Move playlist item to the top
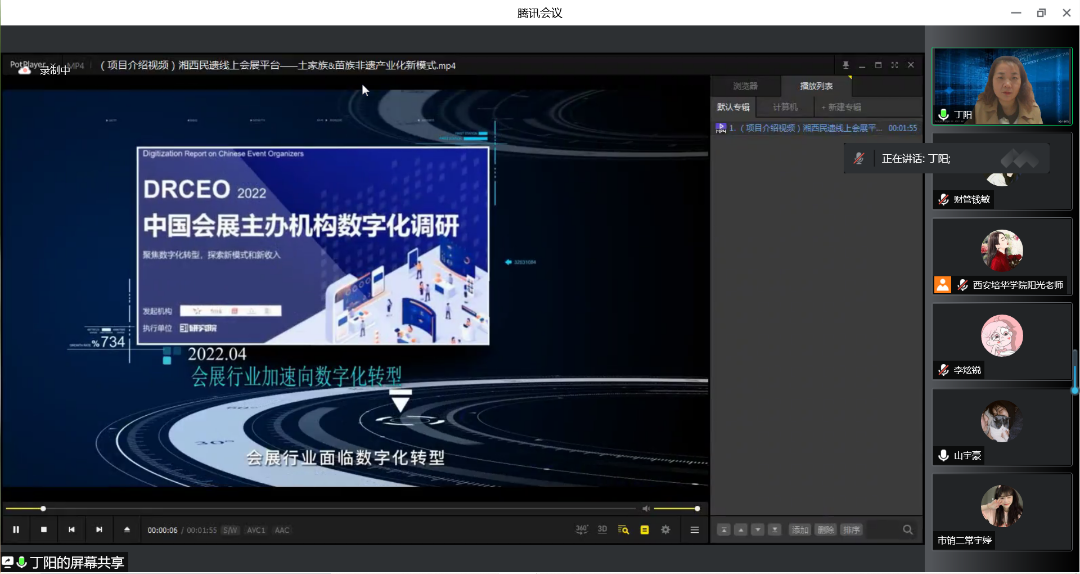Viewport: 1080px width, 574px height. point(723,530)
